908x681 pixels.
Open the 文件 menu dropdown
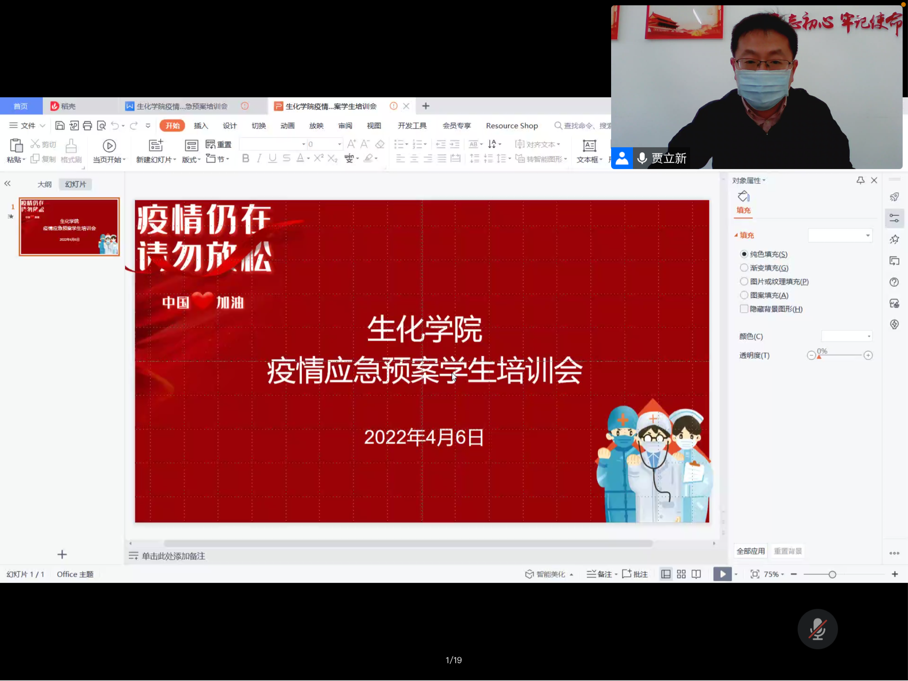pos(27,126)
